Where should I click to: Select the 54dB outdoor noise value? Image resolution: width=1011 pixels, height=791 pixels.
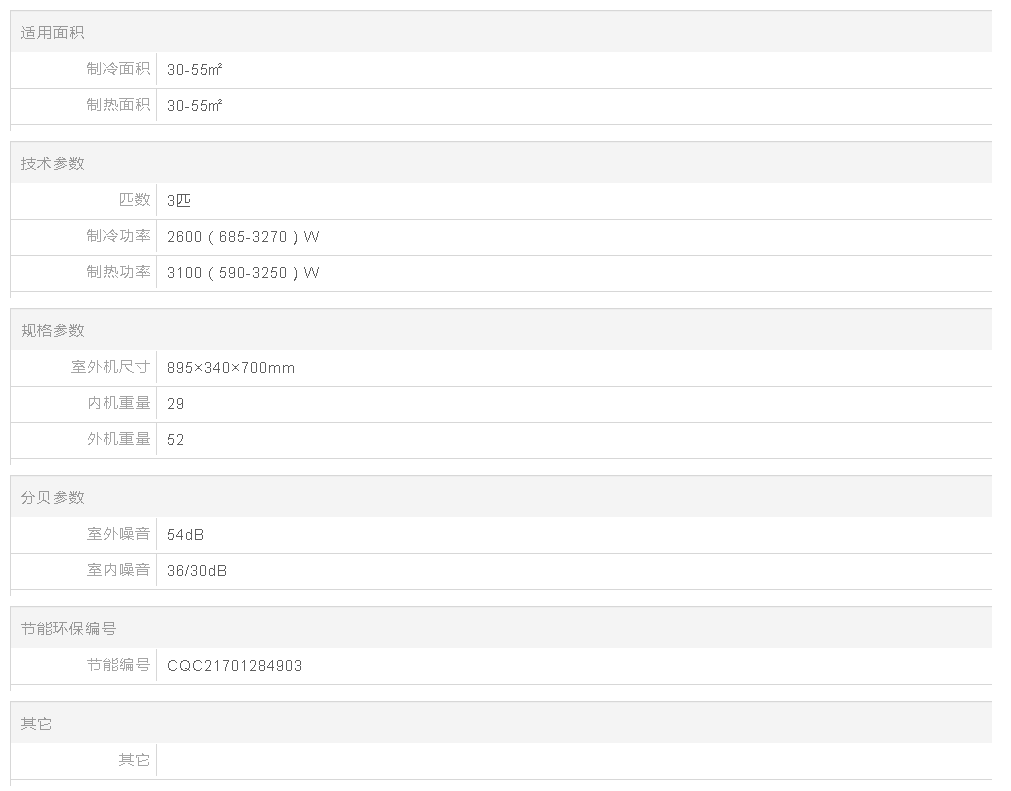click(x=186, y=534)
